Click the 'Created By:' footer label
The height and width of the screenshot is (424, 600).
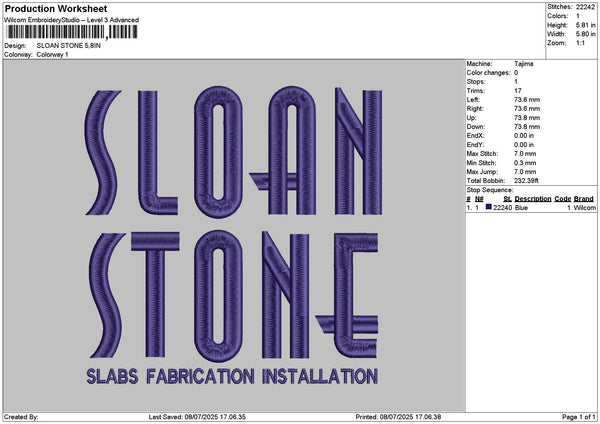pyautogui.click(x=21, y=417)
